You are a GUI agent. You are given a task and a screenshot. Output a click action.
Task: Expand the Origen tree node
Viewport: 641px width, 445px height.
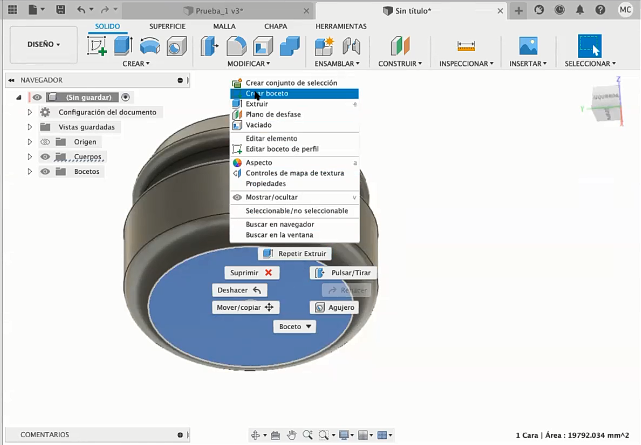29,142
